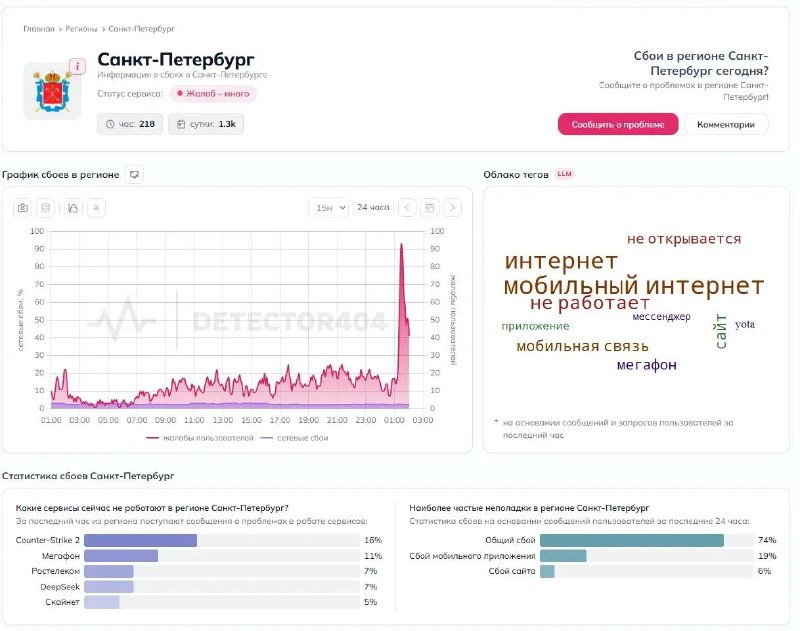Click the Ростелеком service label
Screen dimensions: 800x631
[x=56, y=571]
